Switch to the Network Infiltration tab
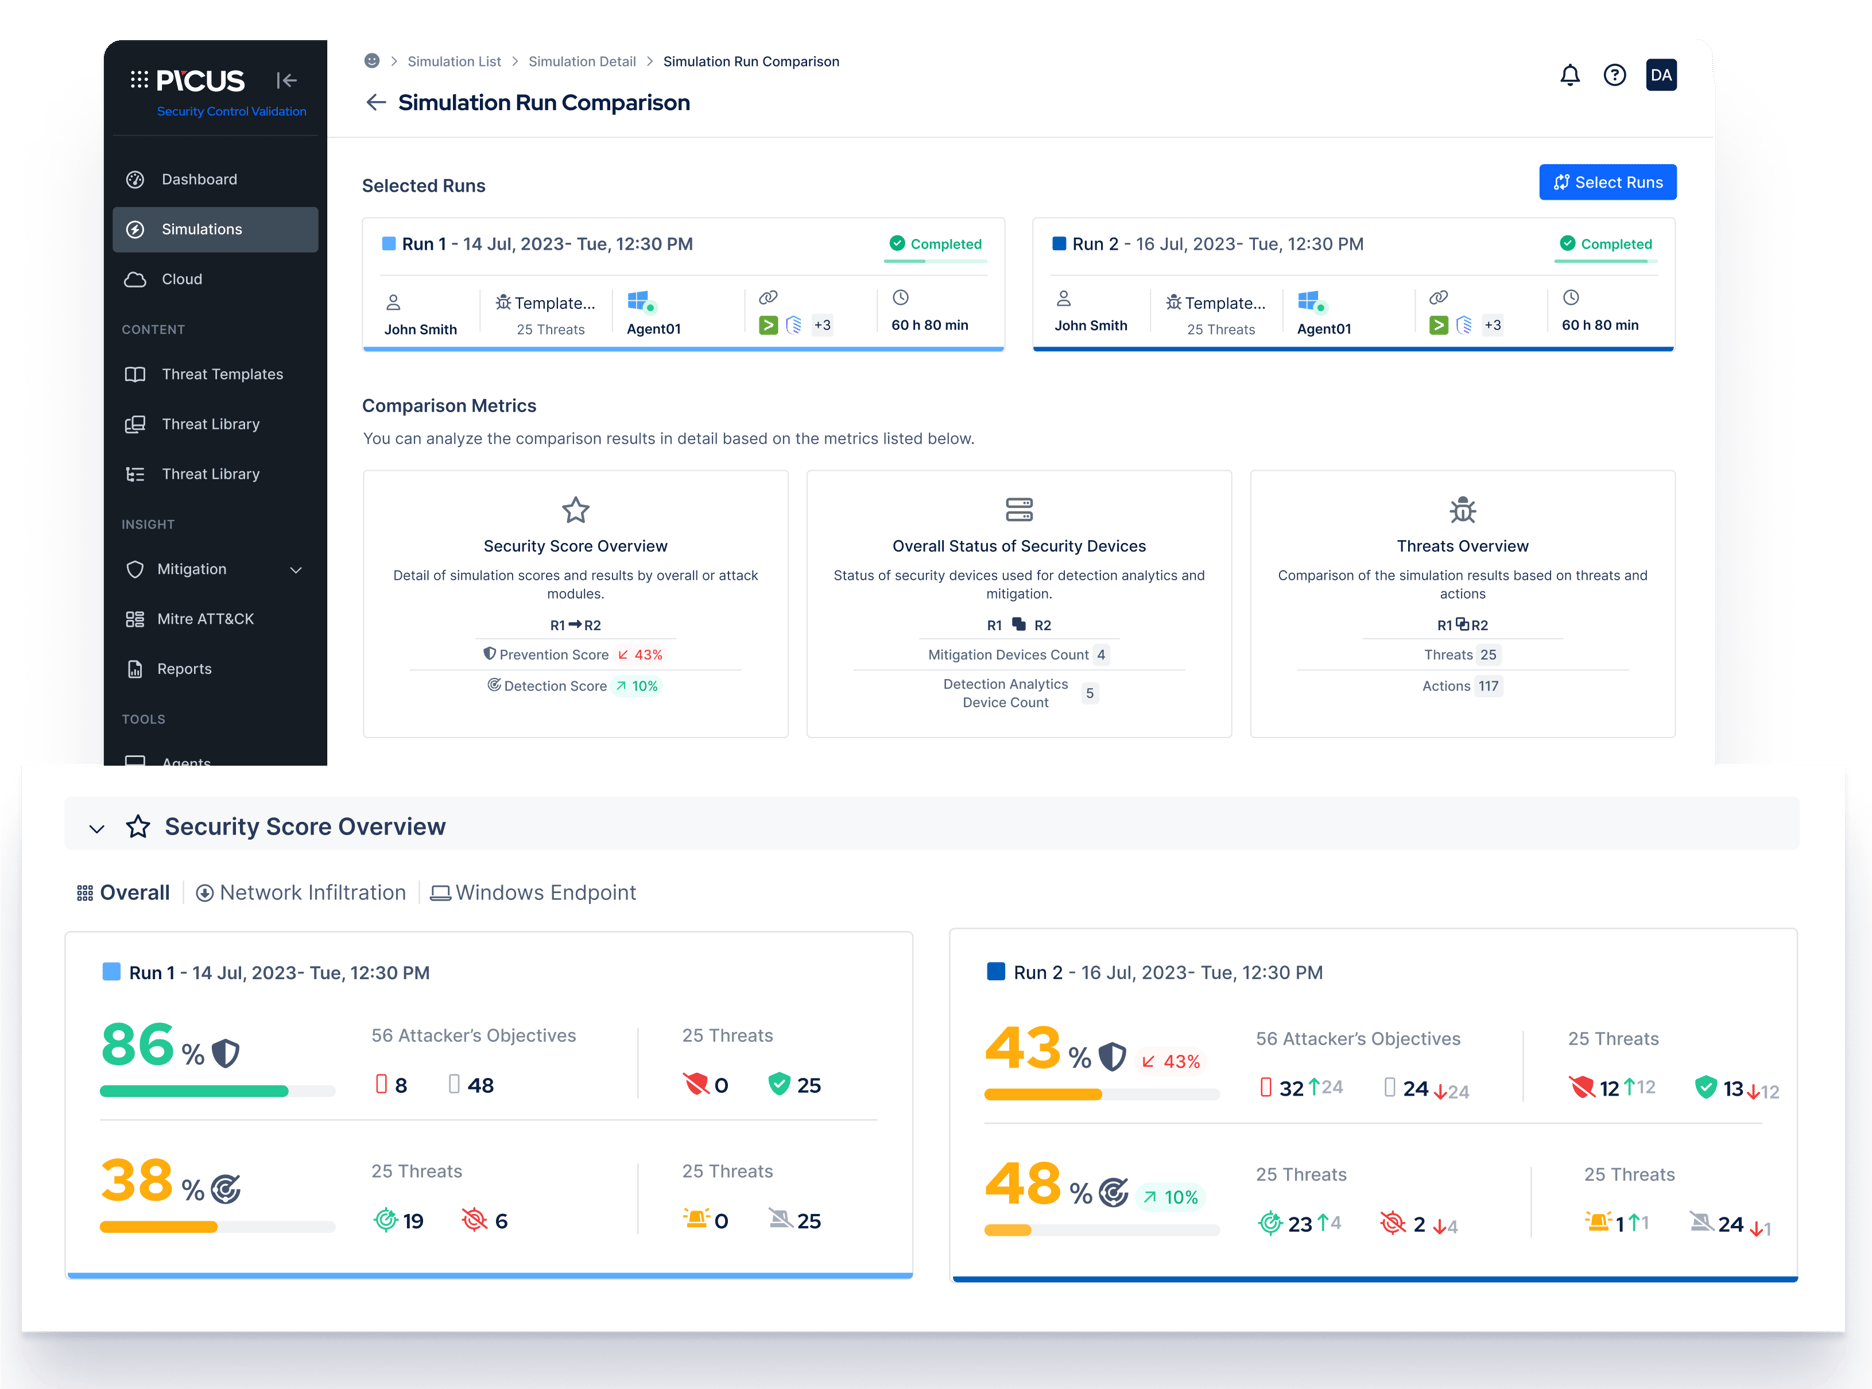This screenshot has height=1389, width=1872. coord(300,892)
